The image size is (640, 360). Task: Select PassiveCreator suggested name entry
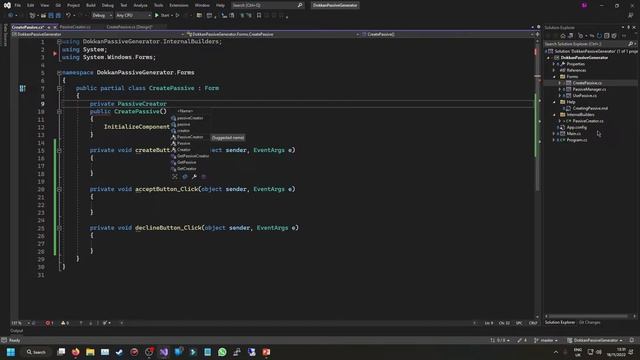click(x=190, y=137)
